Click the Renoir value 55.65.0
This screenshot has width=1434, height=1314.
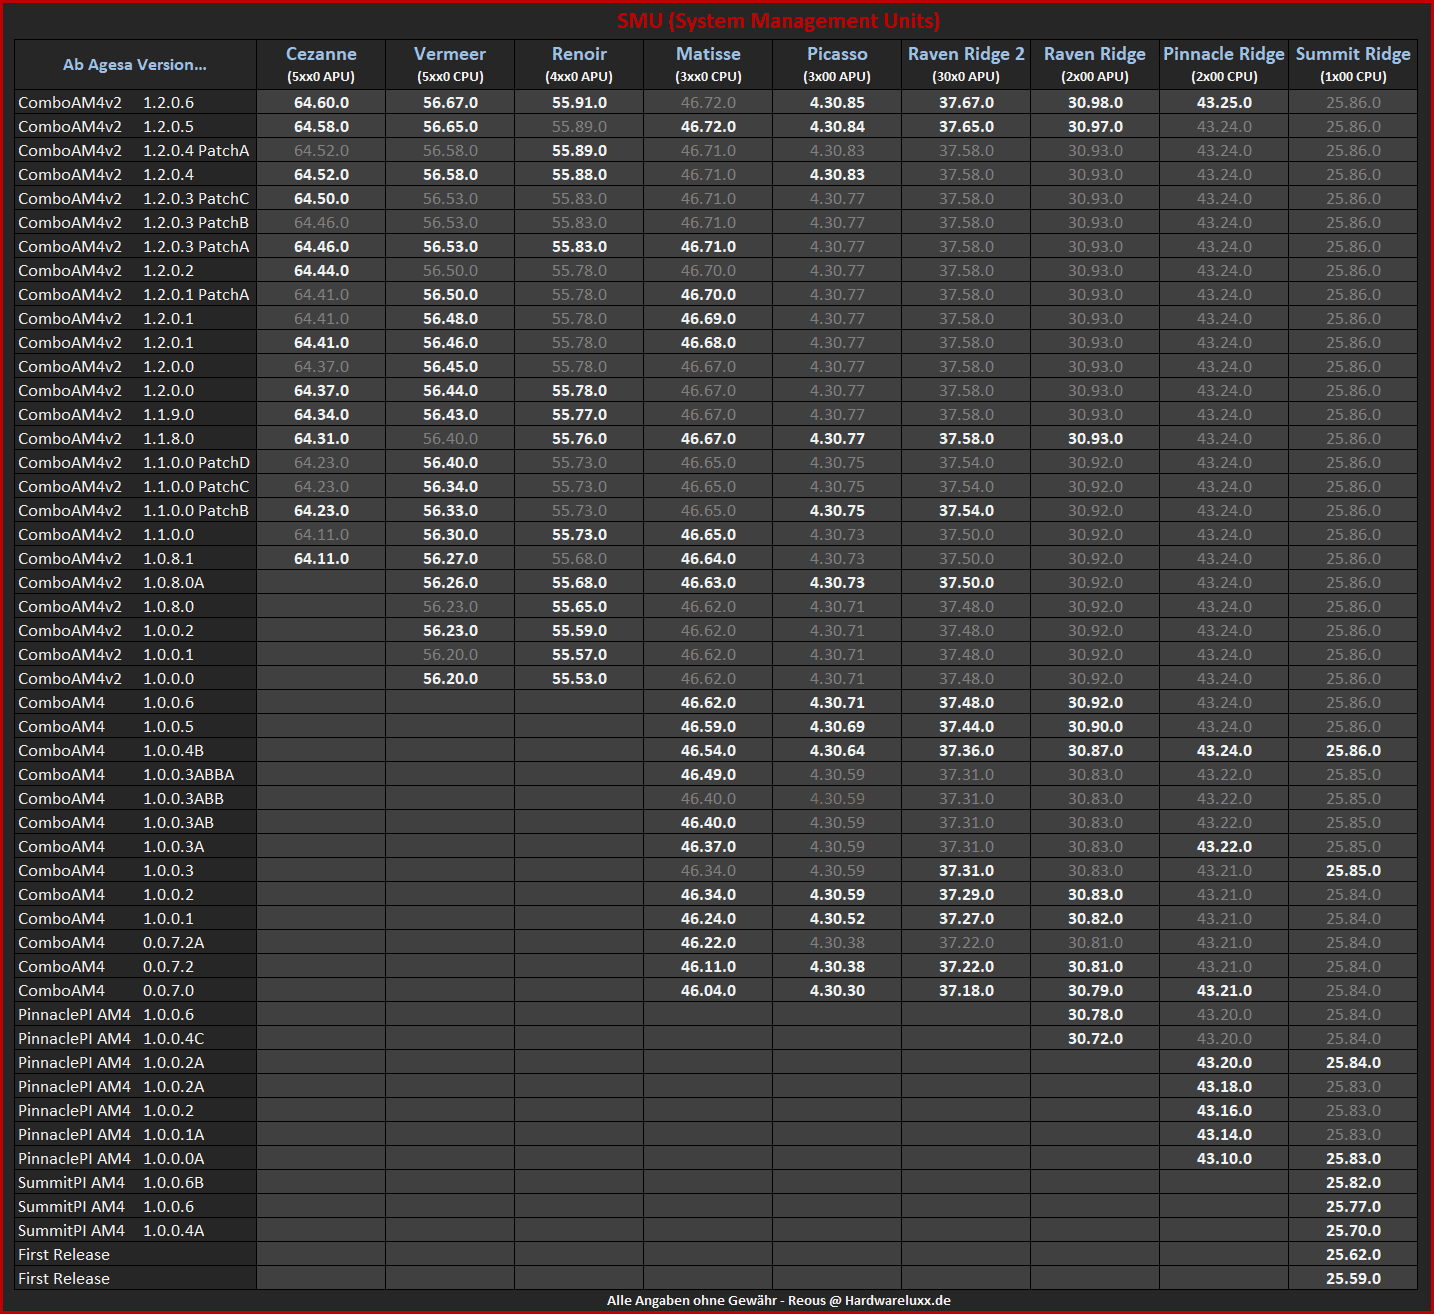click(579, 606)
